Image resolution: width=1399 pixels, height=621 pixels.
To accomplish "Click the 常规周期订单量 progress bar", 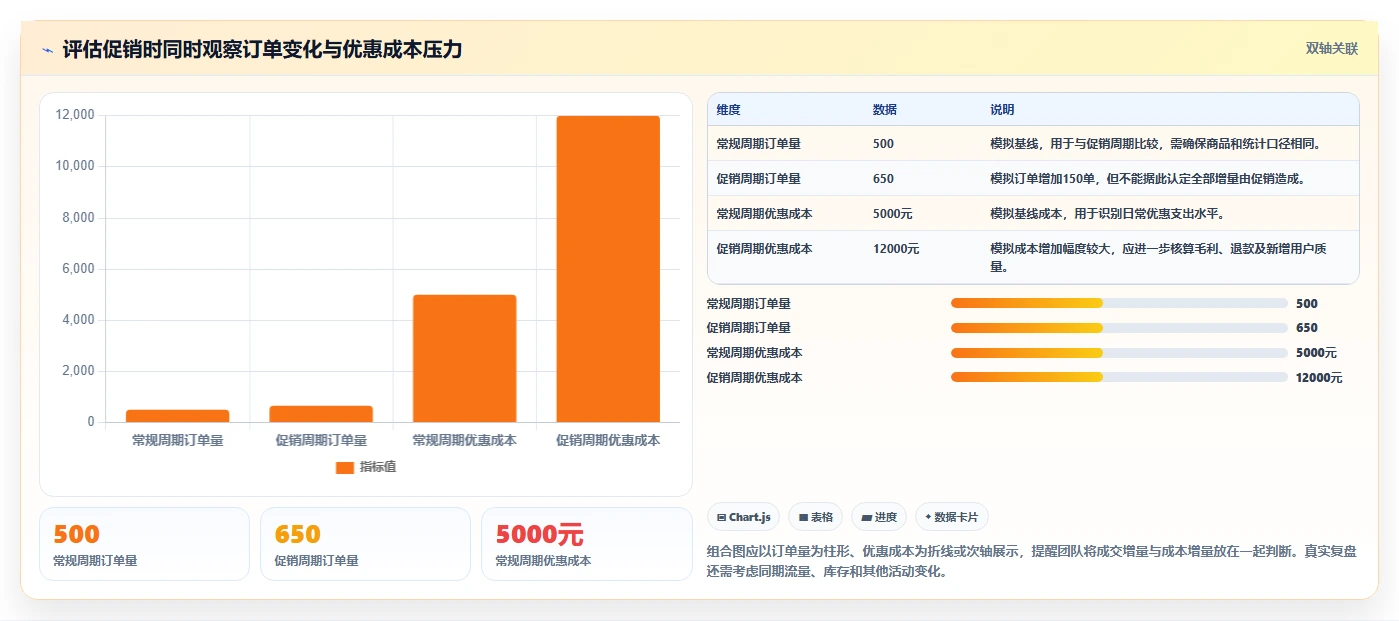I will click(x=1119, y=303).
